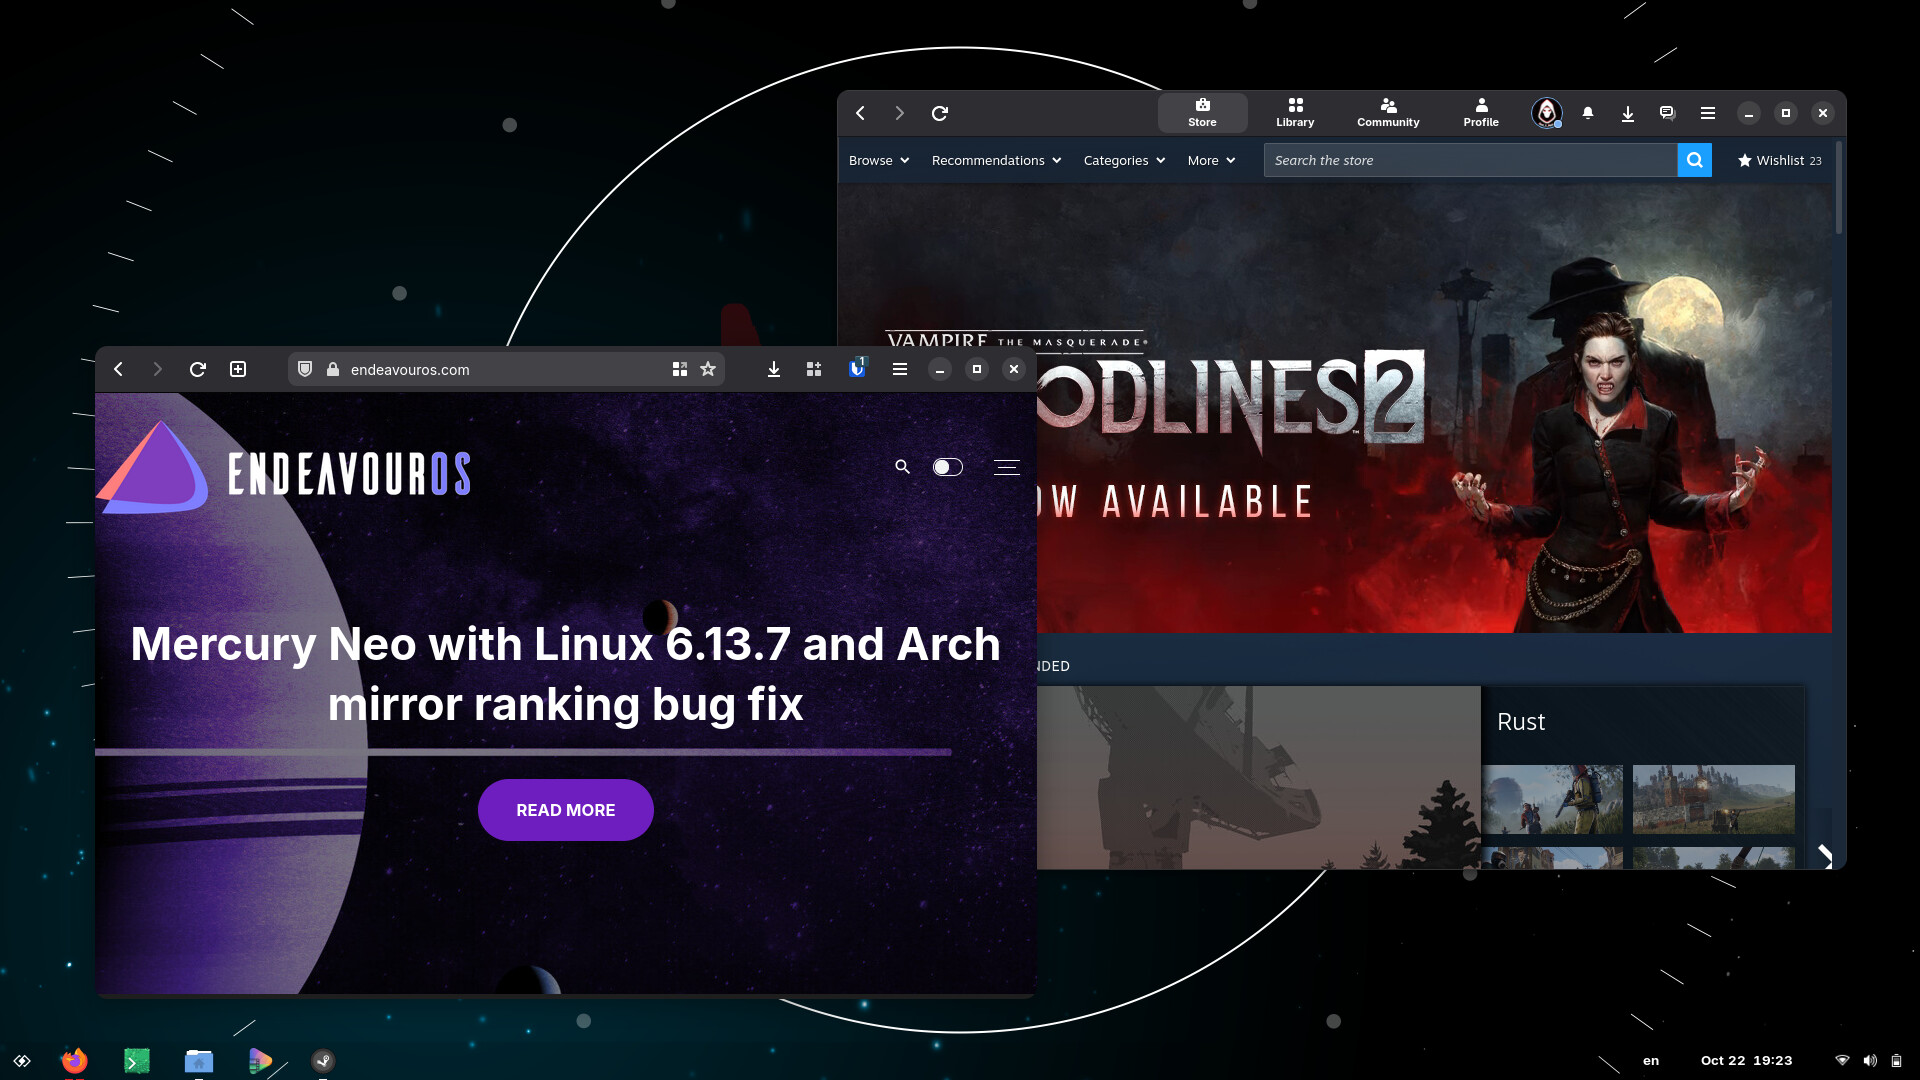The height and width of the screenshot is (1080, 1920).
Task: Open the Categories dropdown in Steam
Action: point(1124,160)
